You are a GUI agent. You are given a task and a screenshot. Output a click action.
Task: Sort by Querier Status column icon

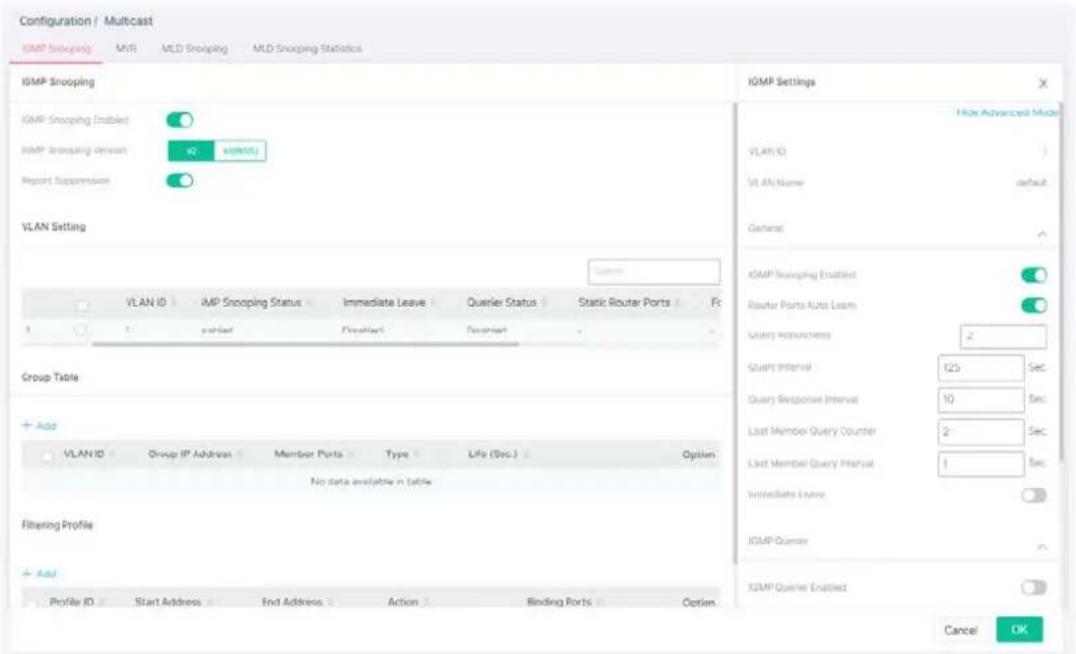click(543, 303)
